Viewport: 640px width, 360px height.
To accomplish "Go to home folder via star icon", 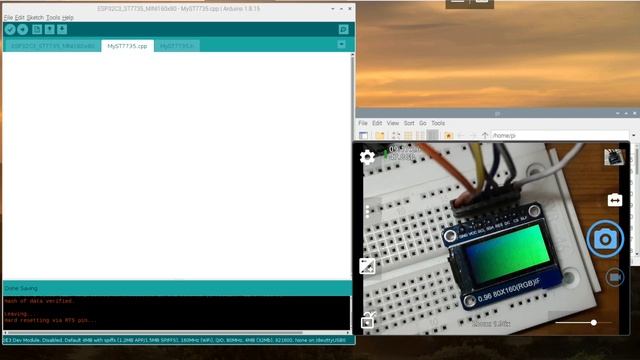I will [449, 135].
